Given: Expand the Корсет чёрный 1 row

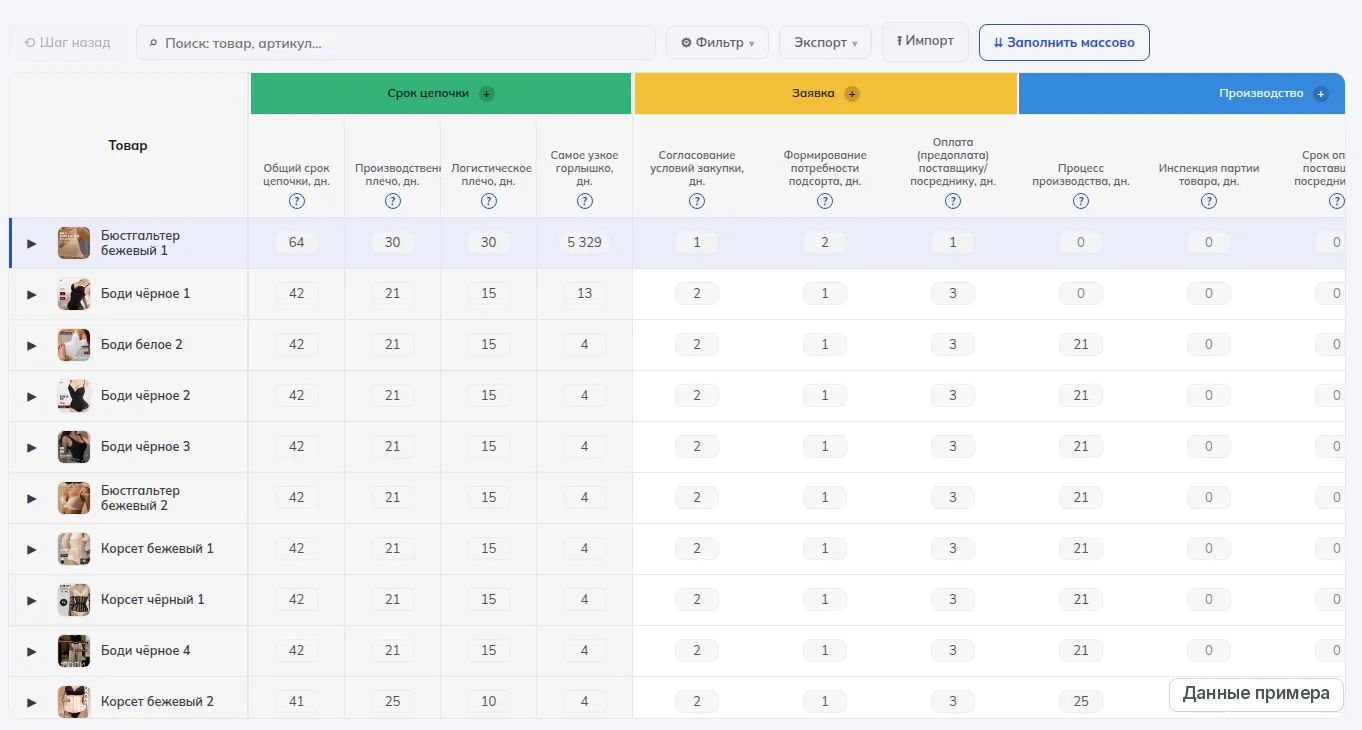Looking at the screenshot, I should (32, 600).
